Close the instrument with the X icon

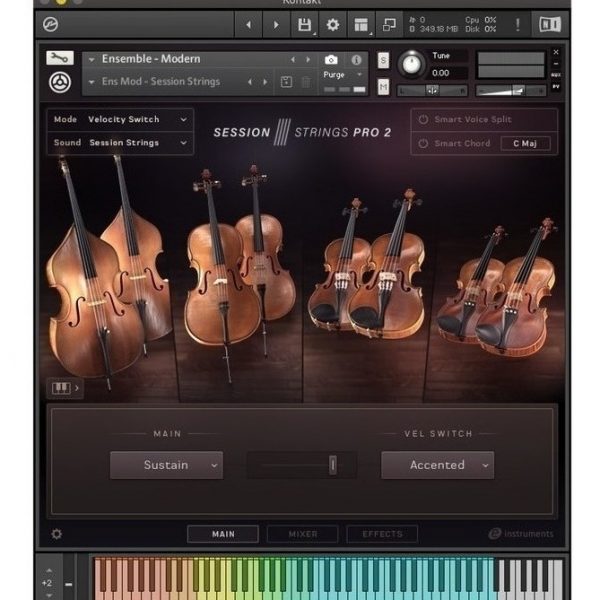pos(556,52)
